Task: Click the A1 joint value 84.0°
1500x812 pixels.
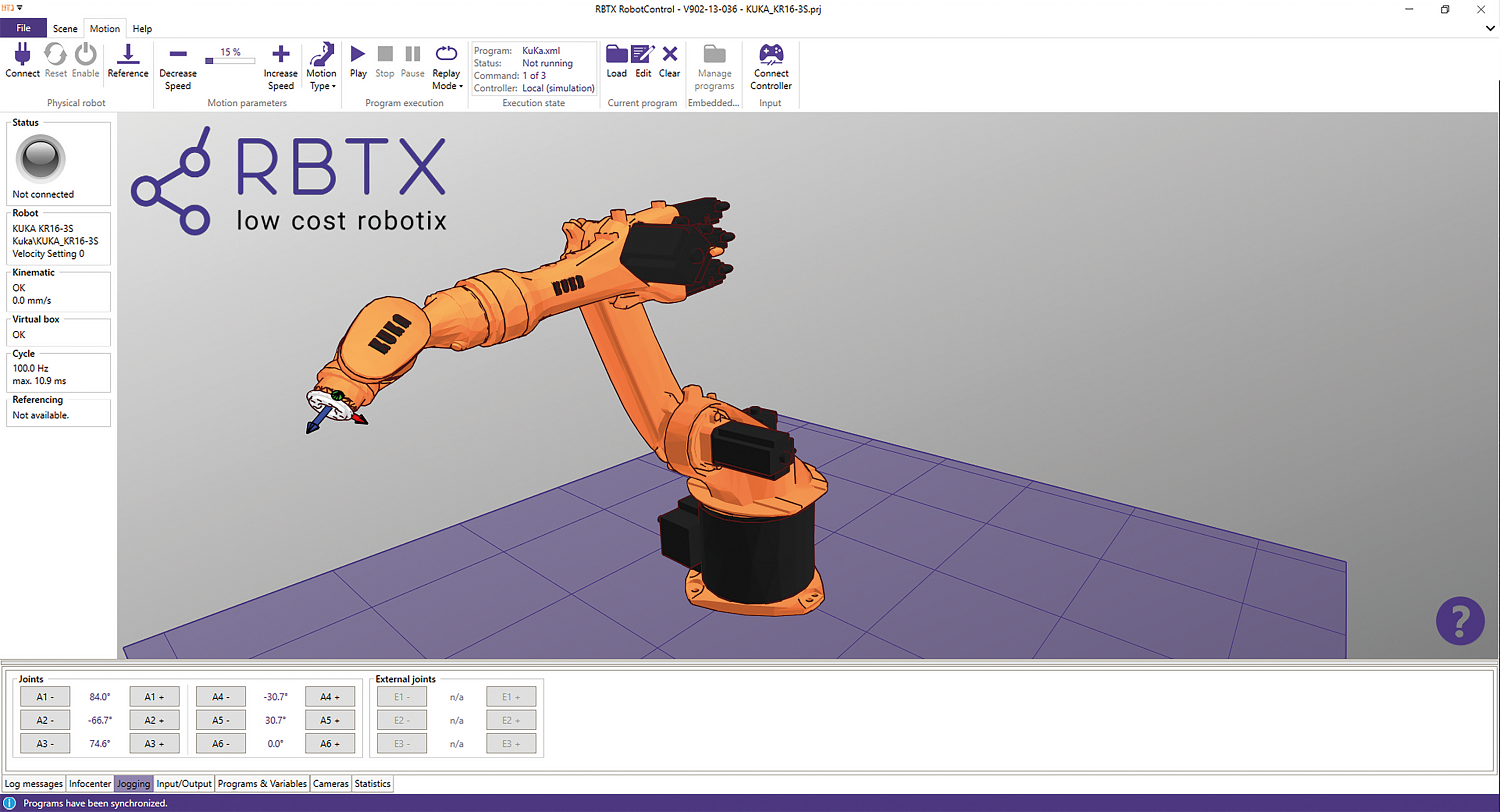Action: click(x=99, y=697)
